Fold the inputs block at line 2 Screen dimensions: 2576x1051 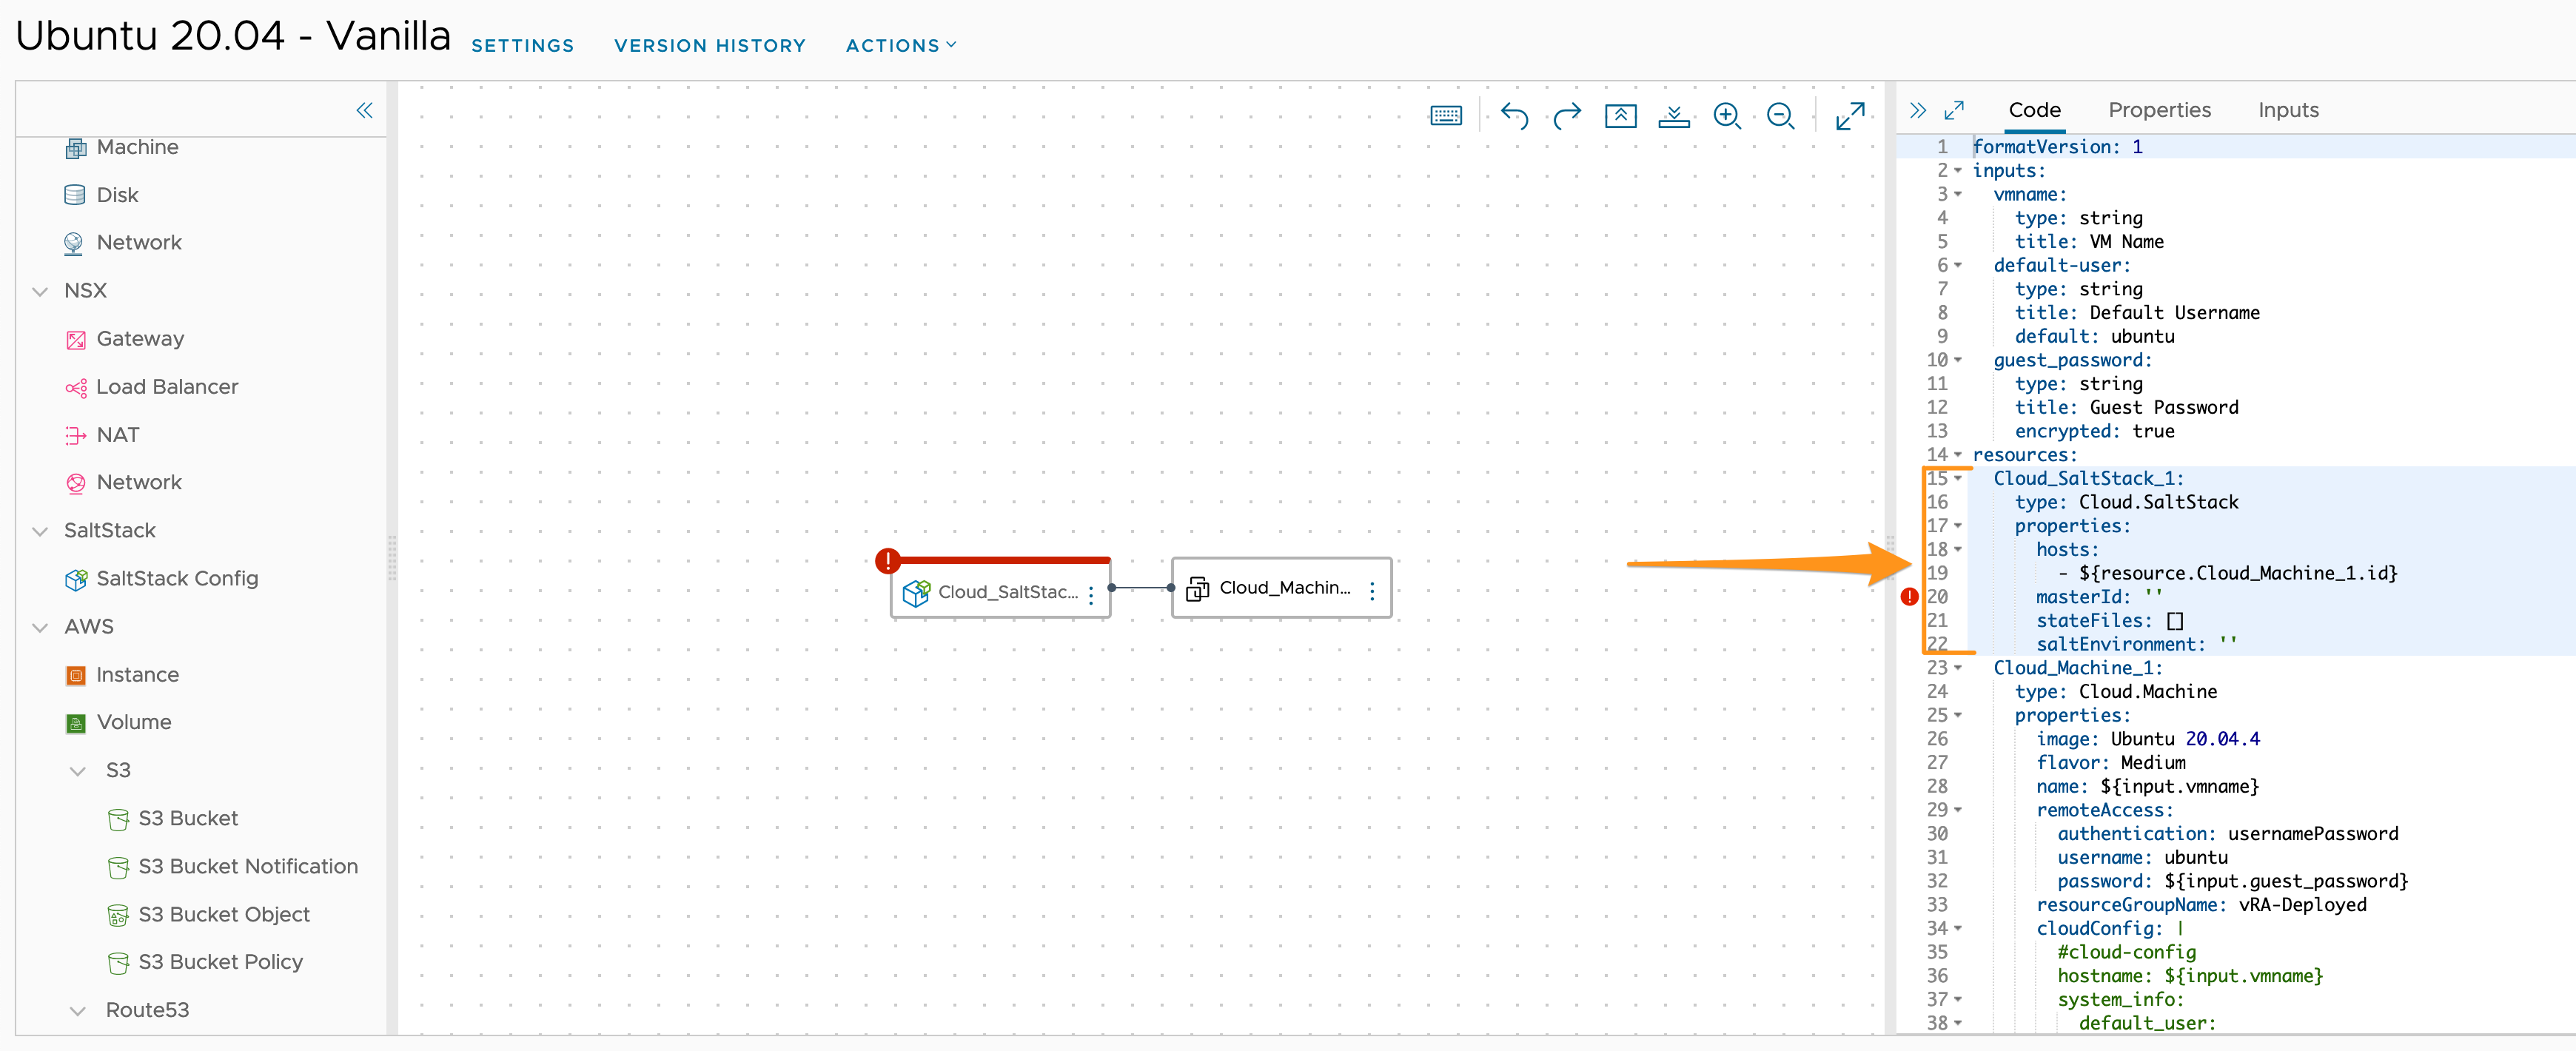[x=1958, y=171]
